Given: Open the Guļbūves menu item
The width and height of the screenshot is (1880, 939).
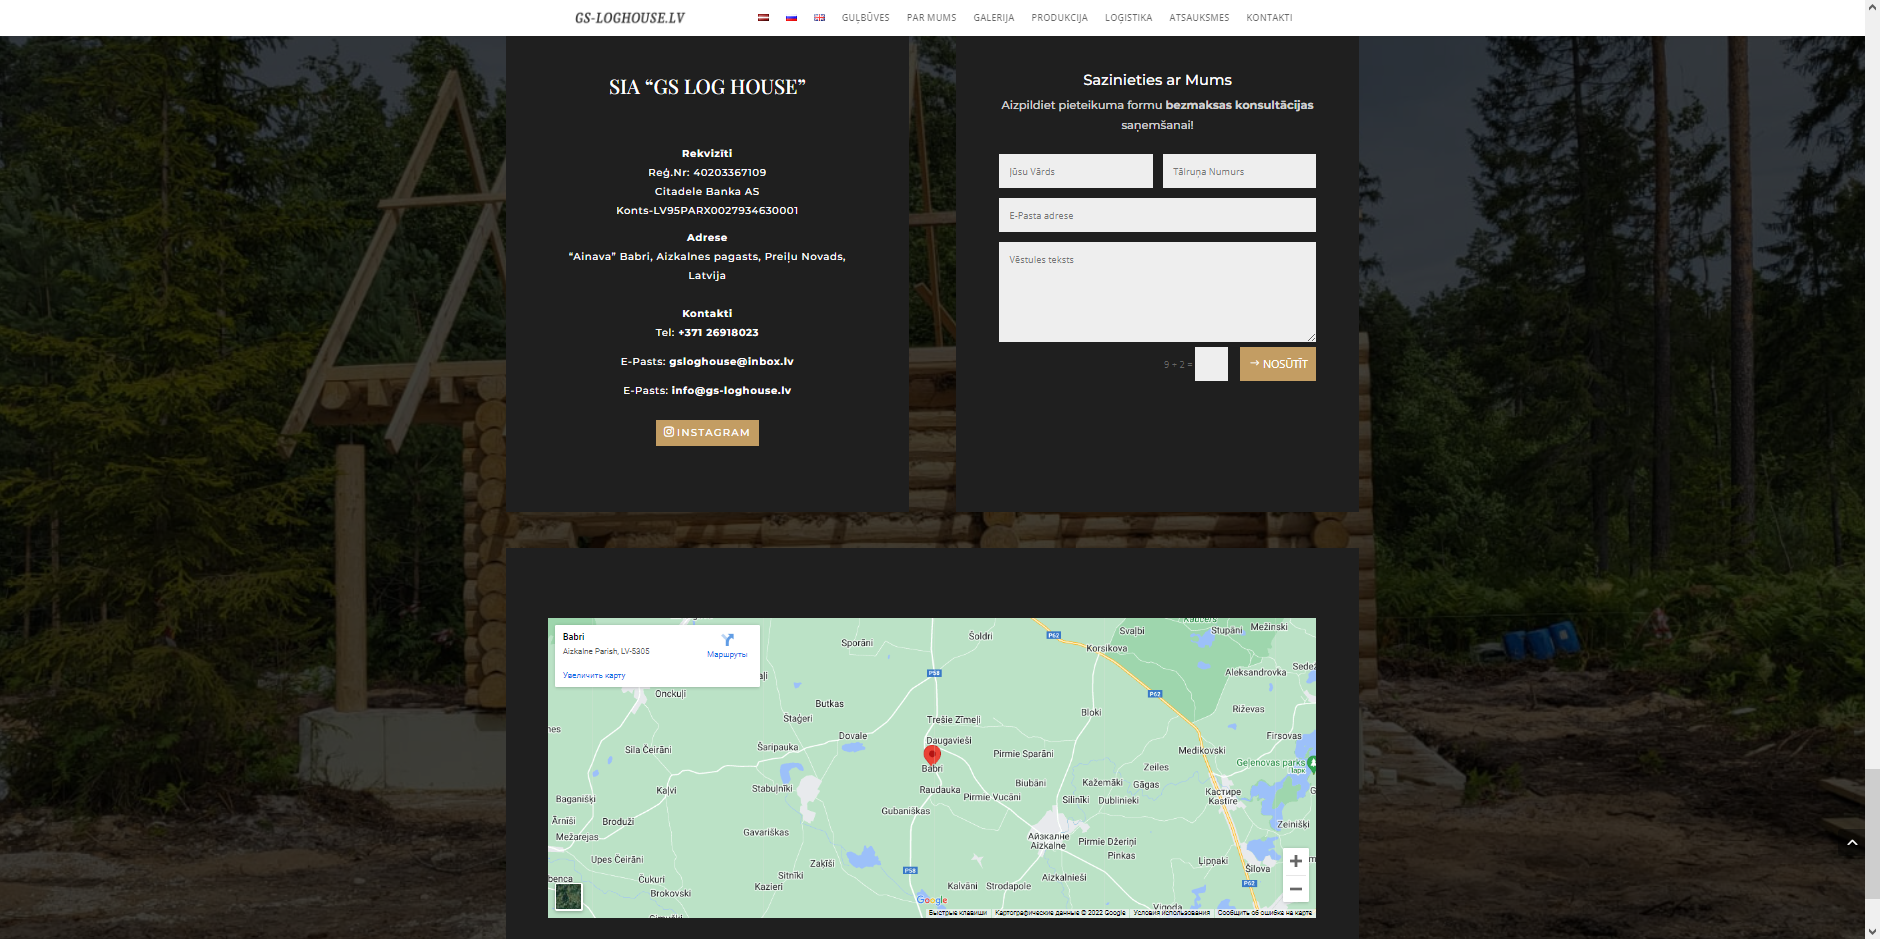Looking at the screenshot, I should tap(865, 18).
